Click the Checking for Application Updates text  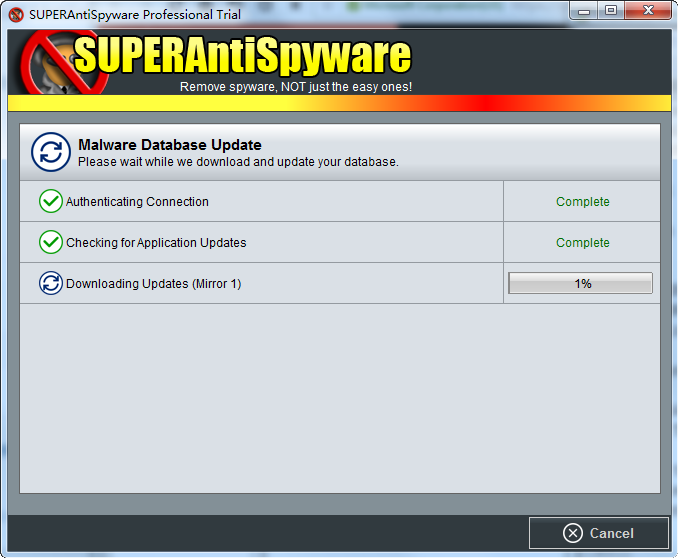(156, 242)
